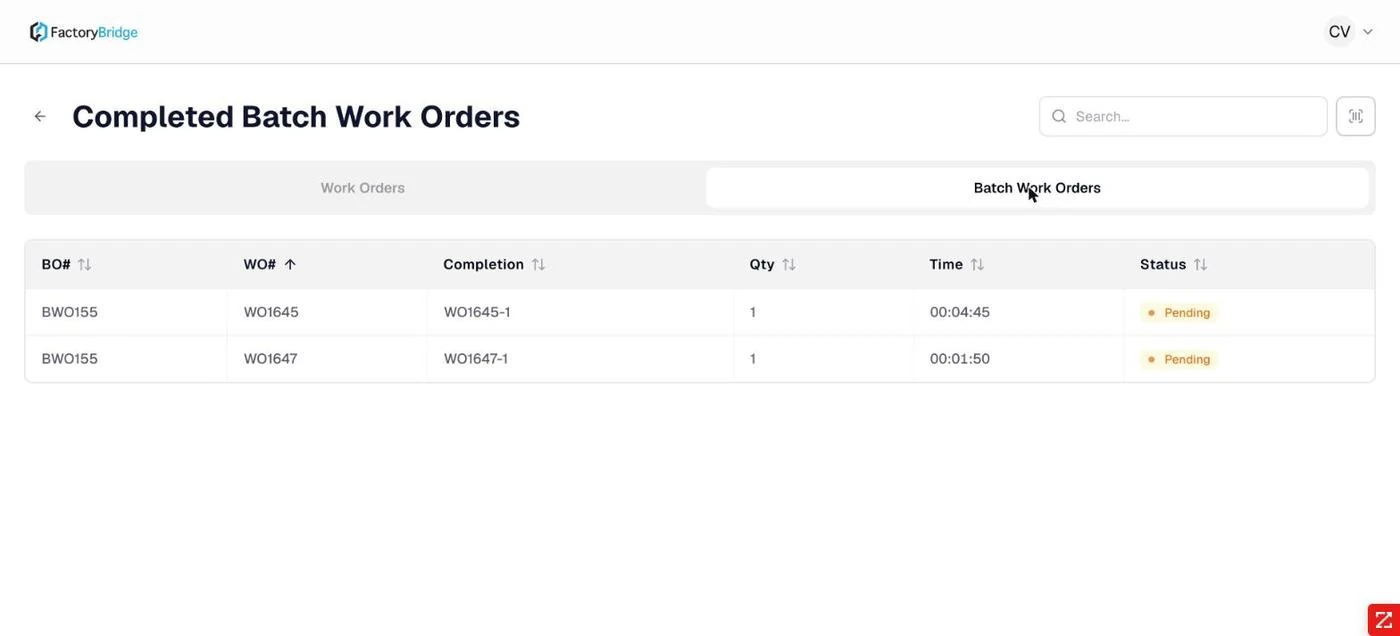The width and height of the screenshot is (1400, 636).
Task: Open the WO1647 work order row
Action: point(700,359)
